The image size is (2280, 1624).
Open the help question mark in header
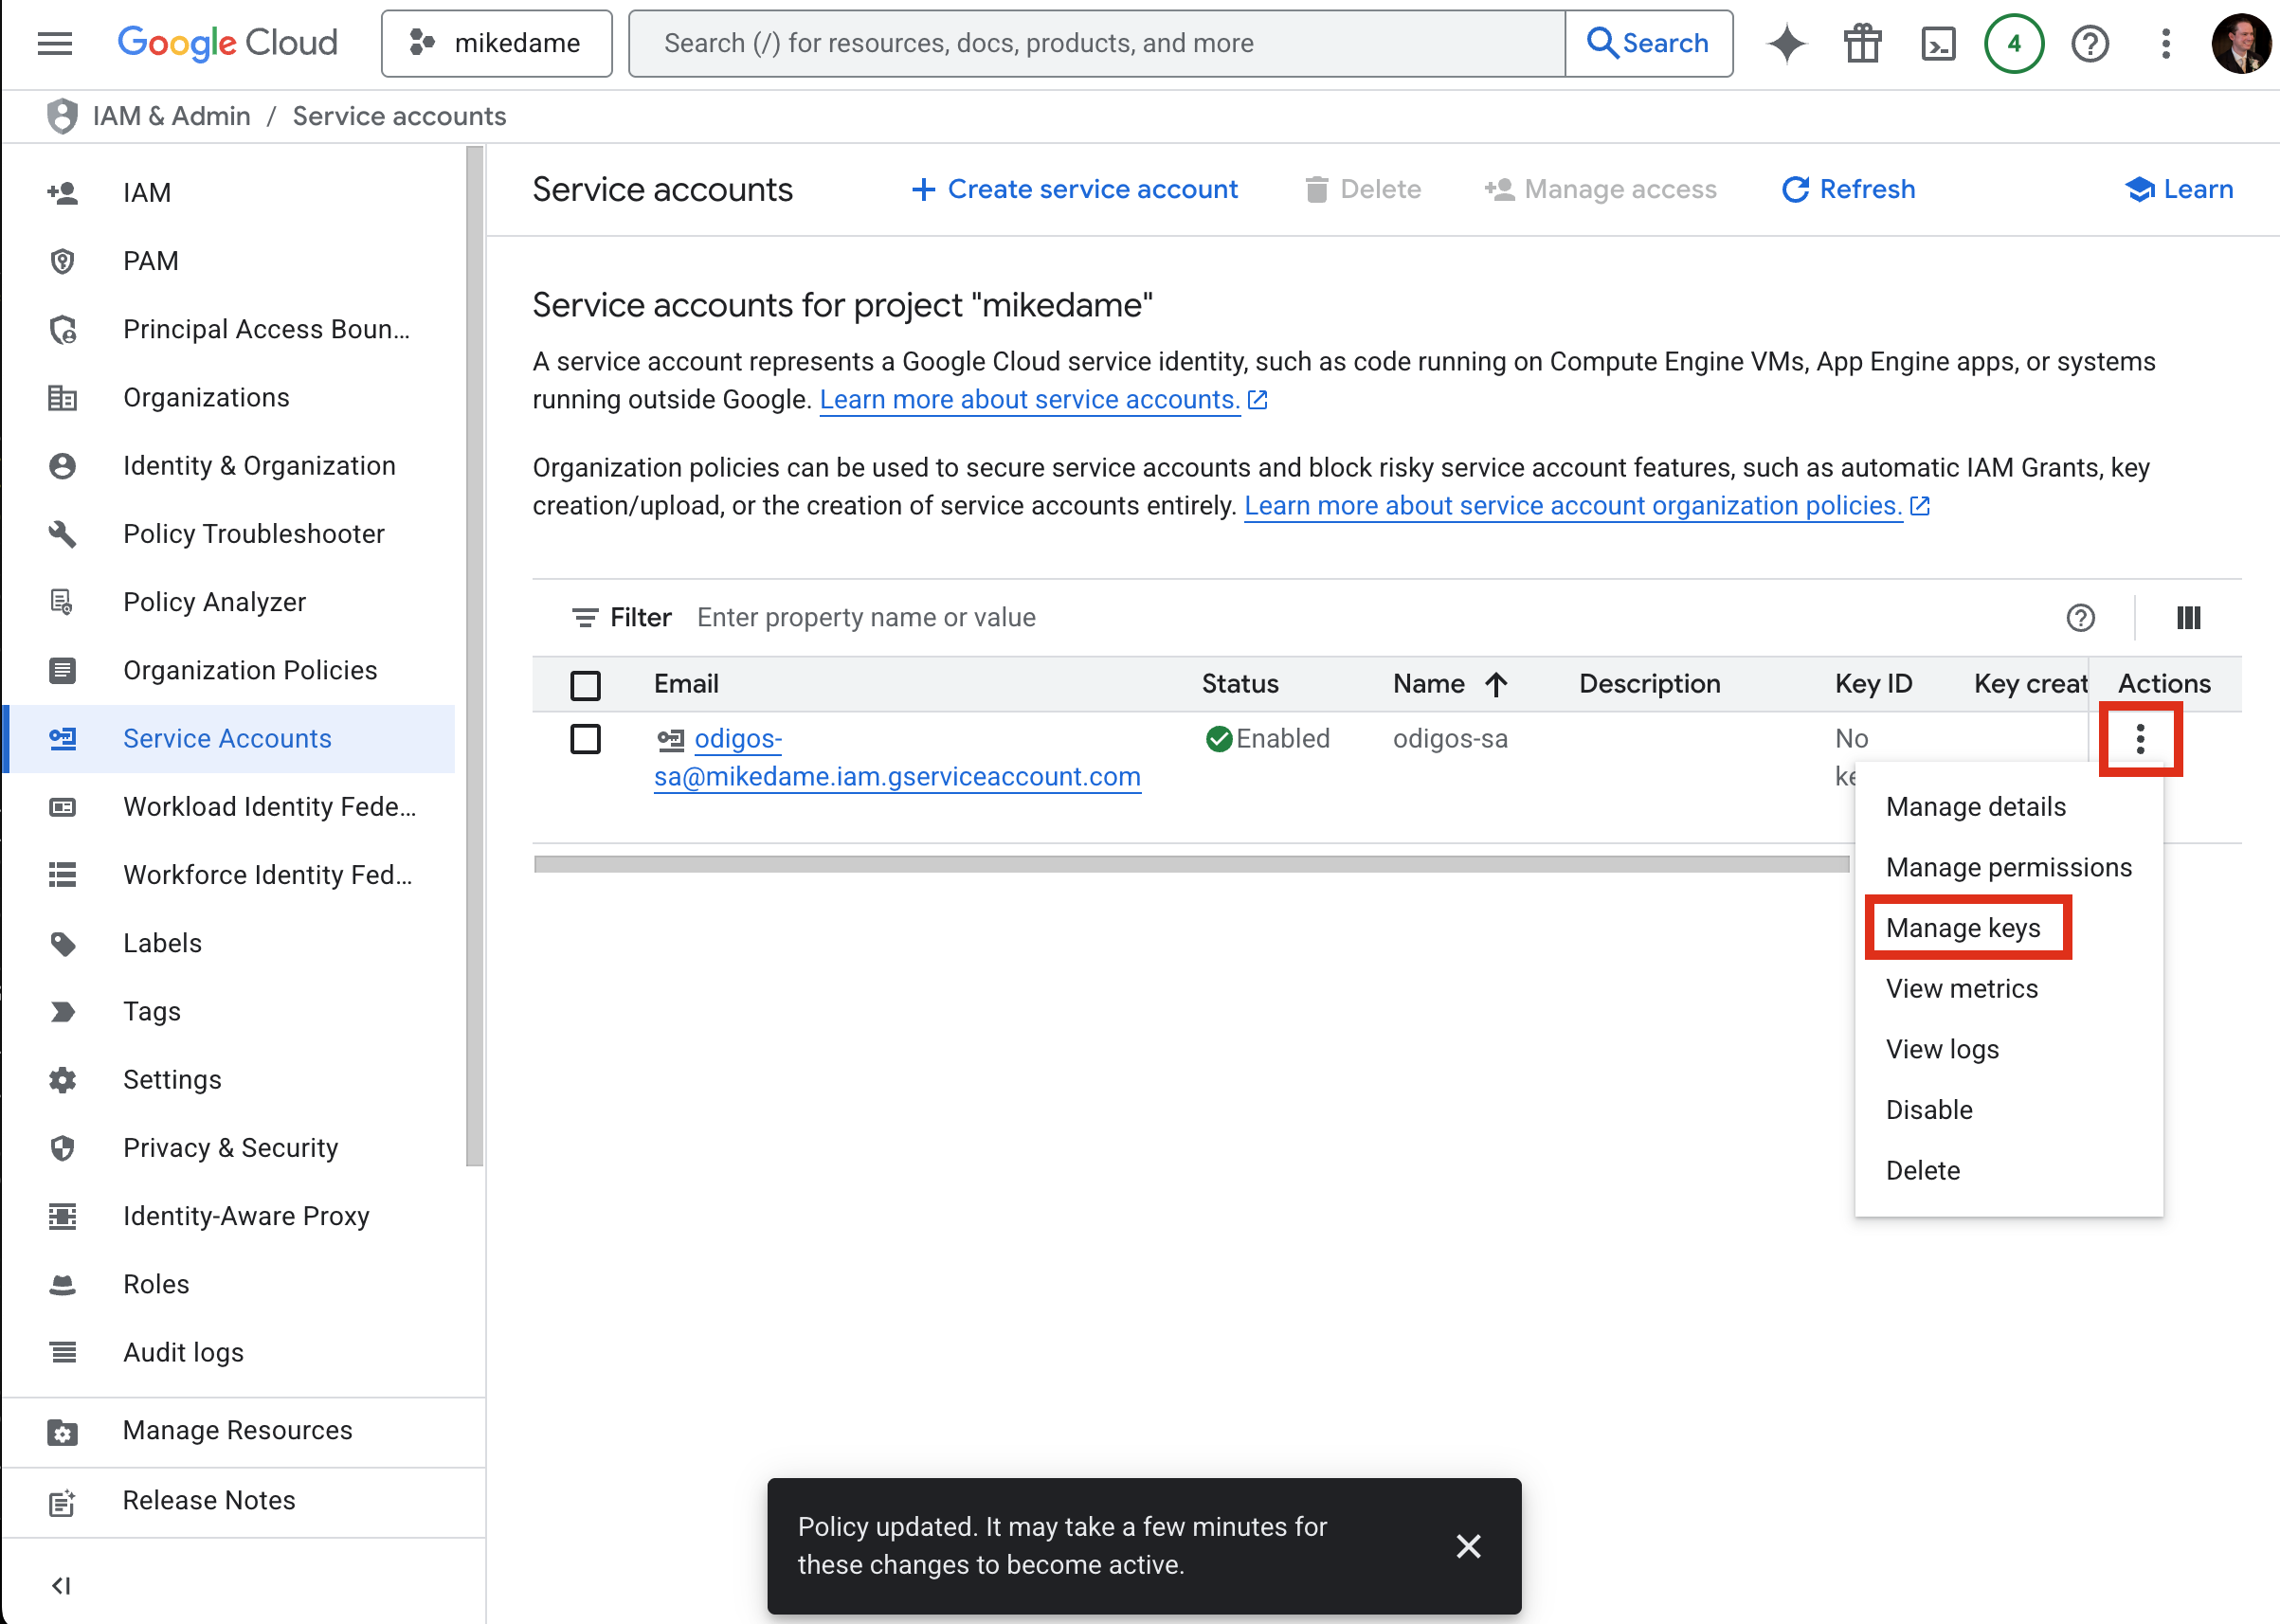click(2090, 43)
